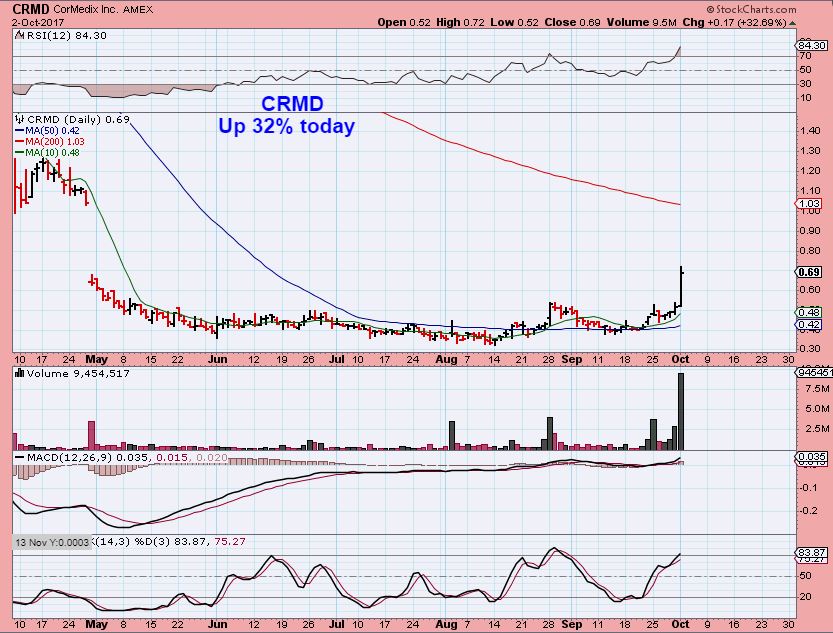Image resolution: width=833 pixels, height=633 pixels.
Task: Click the %D(3) 83.87, 75.27 stochastic label
Action: coord(190,542)
